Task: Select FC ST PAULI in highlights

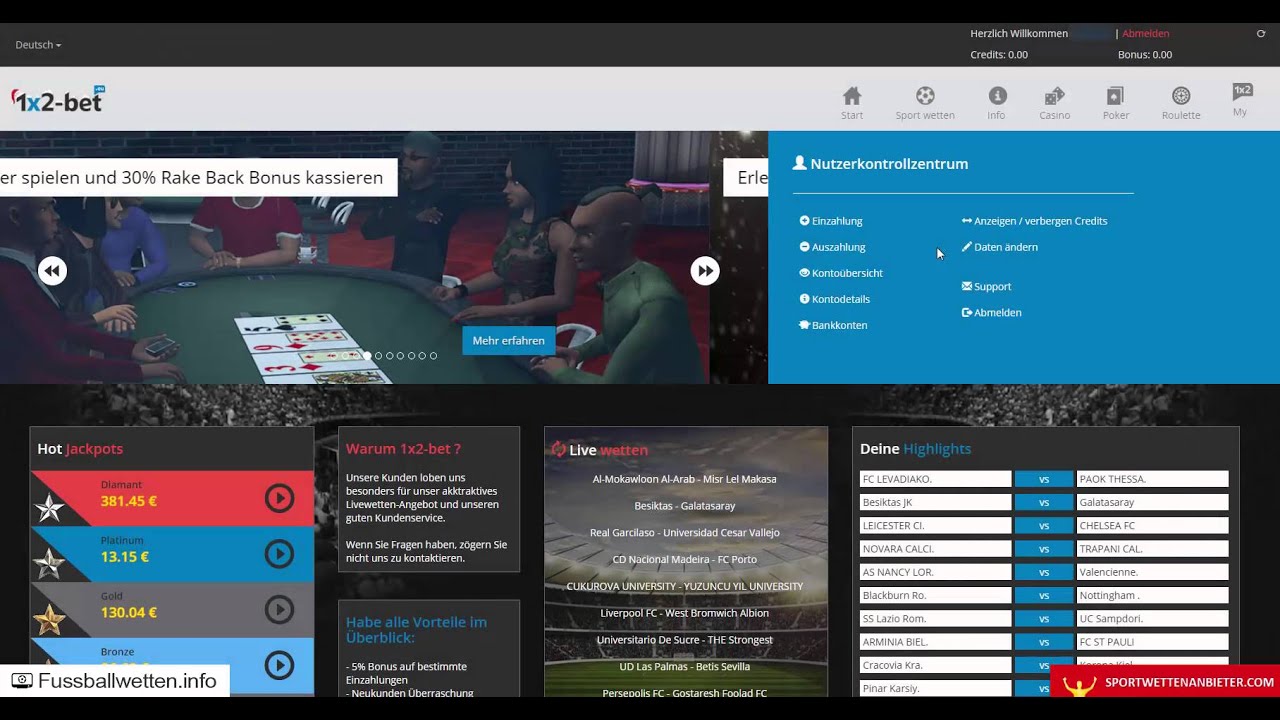Action: pos(1152,642)
